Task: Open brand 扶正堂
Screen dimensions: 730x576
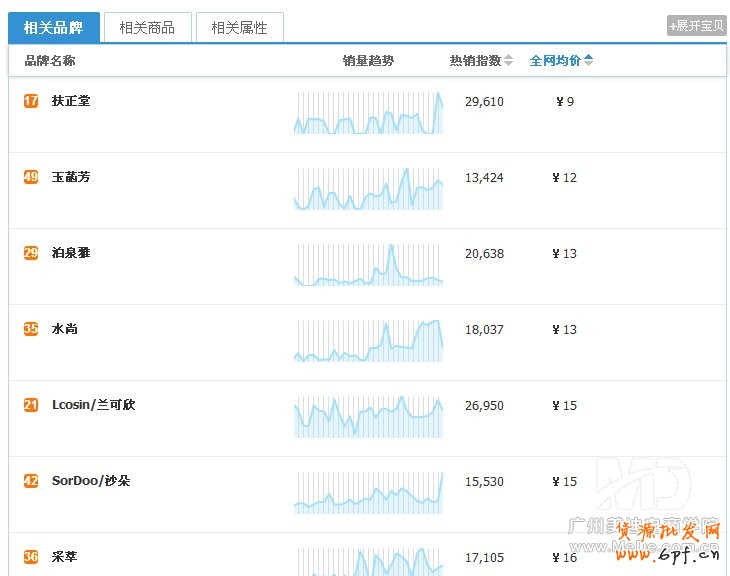Action: tap(71, 101)
